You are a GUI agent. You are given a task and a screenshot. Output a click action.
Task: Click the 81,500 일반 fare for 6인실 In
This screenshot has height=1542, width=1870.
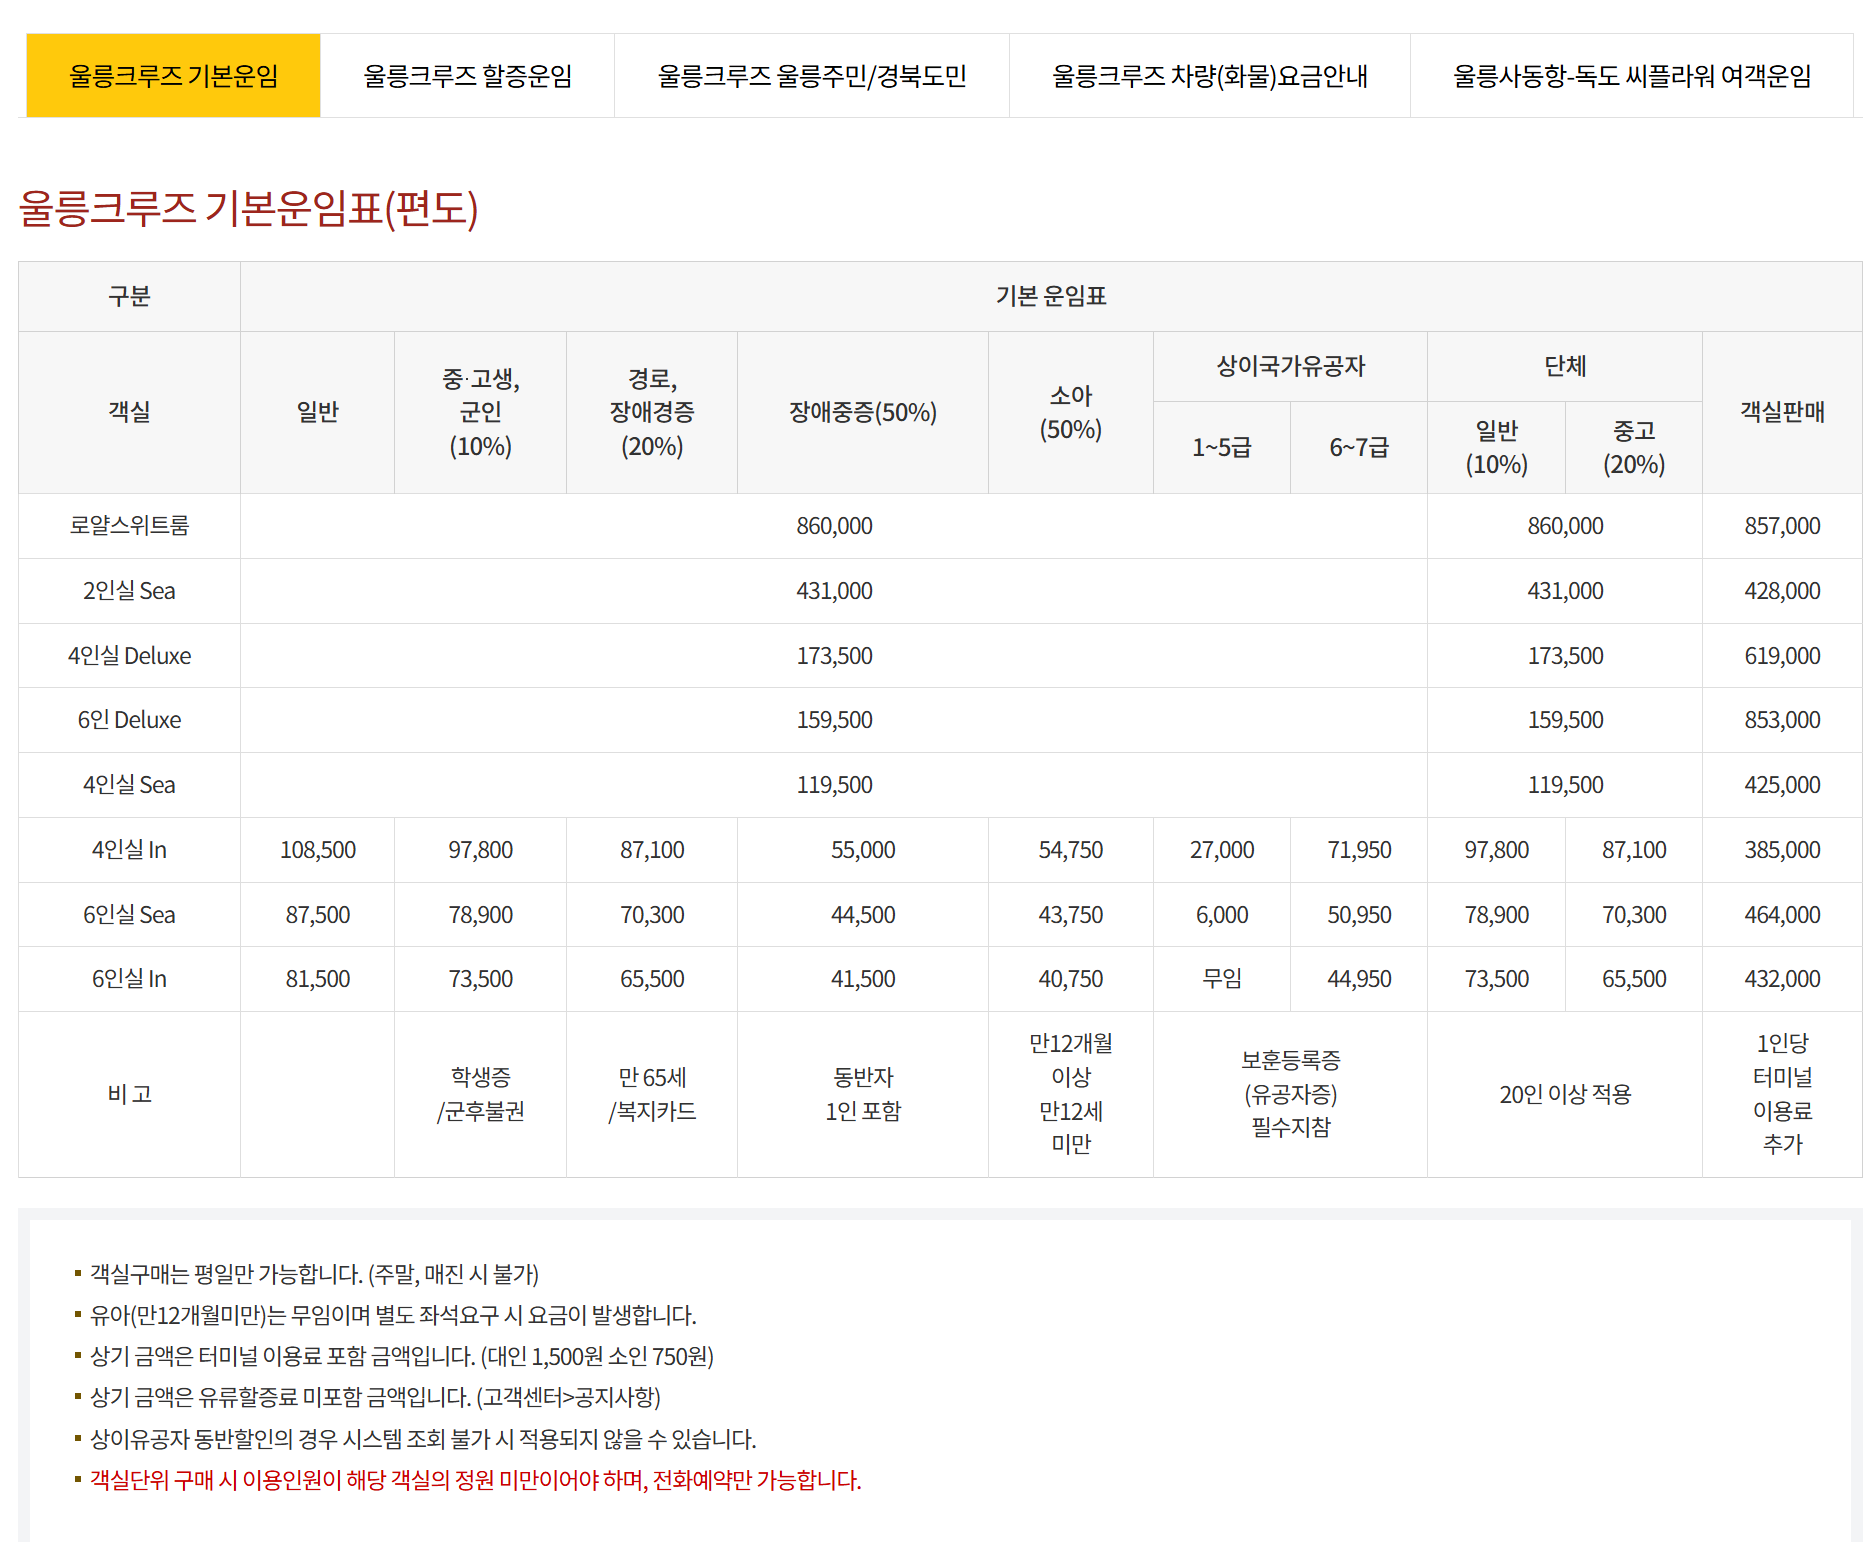point(318,979)
